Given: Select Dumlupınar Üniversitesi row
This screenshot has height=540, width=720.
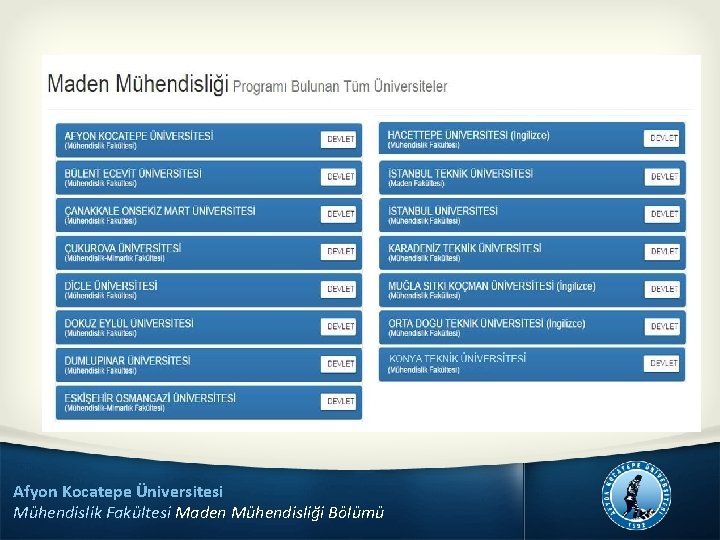Looking at the screenshot, I should [x=209, y=365].
